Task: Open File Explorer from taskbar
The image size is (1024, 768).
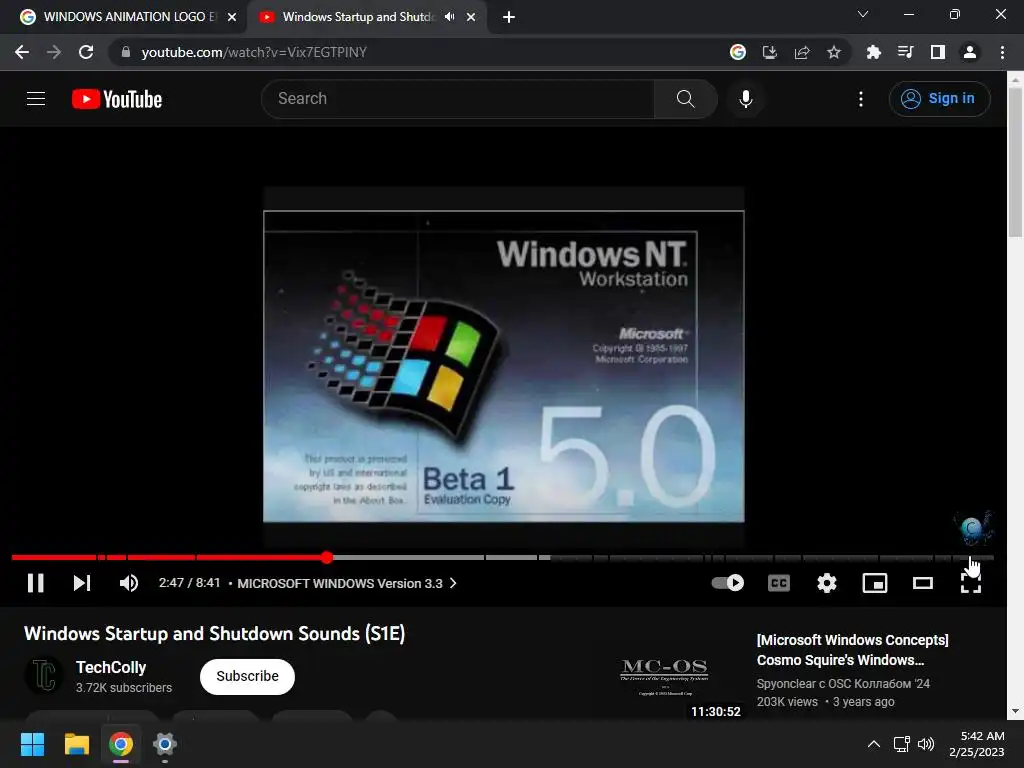Action: (76, 744)
